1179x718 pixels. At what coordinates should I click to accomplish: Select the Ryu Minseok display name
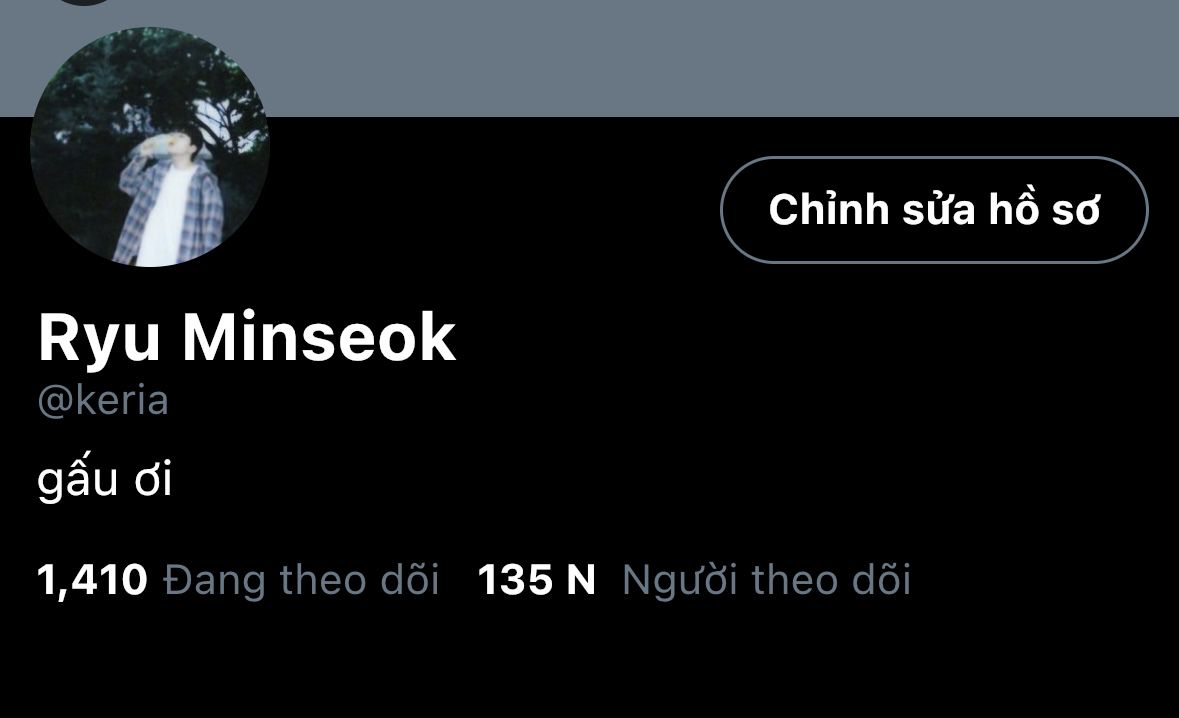(247, 339)
